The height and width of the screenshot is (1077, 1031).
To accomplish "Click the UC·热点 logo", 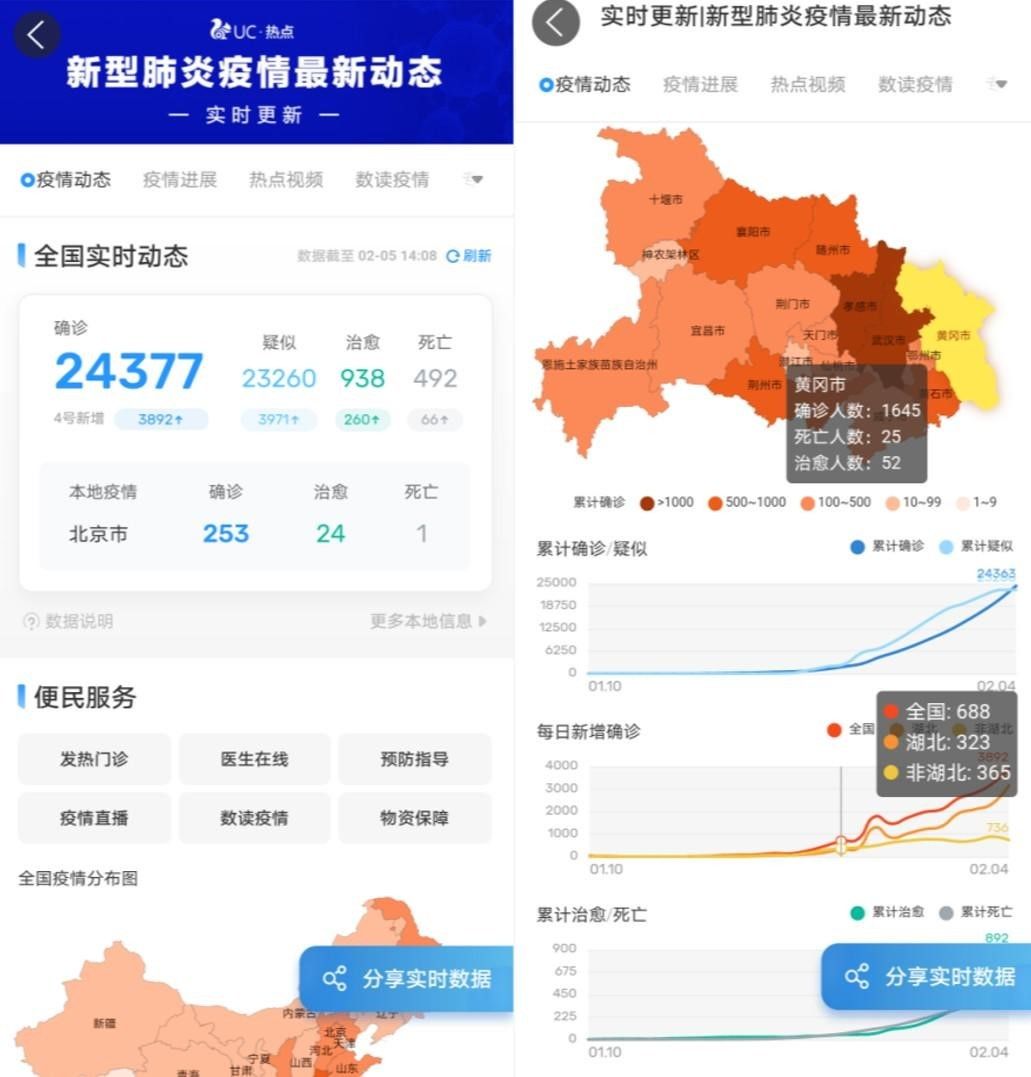I will click(249, 30).
